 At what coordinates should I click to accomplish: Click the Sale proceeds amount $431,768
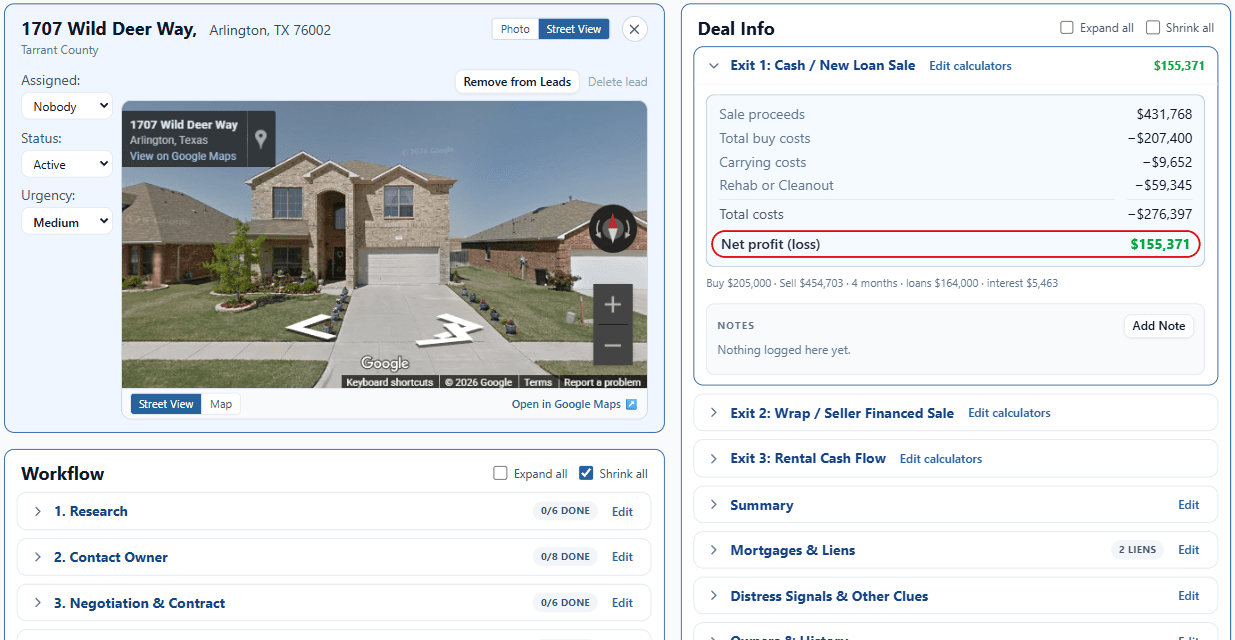coord(1164,115)
